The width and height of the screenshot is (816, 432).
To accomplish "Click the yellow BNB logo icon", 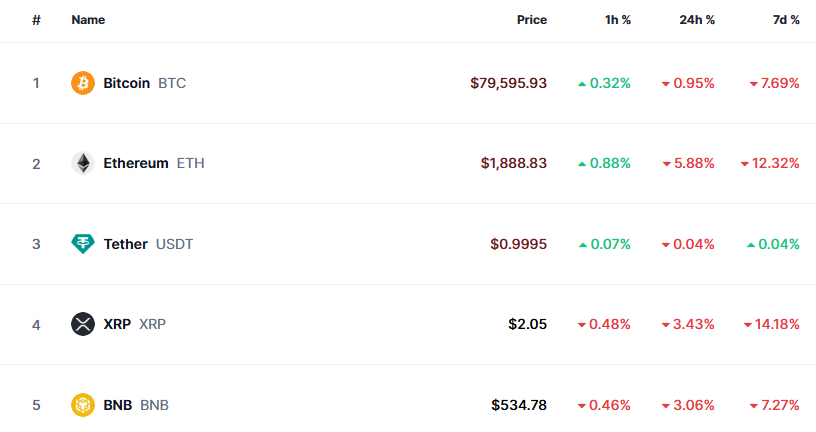I will [x=83, y=405].
